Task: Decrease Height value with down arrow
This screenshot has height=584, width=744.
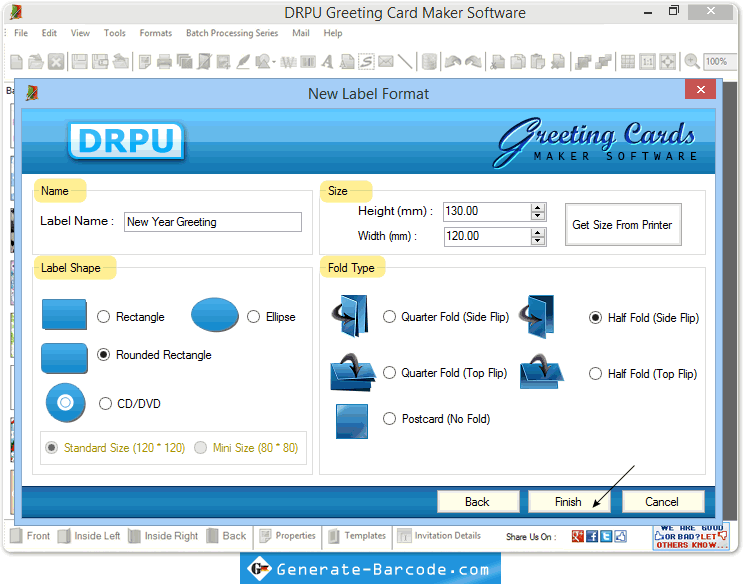Action: (x=538, y=216)
